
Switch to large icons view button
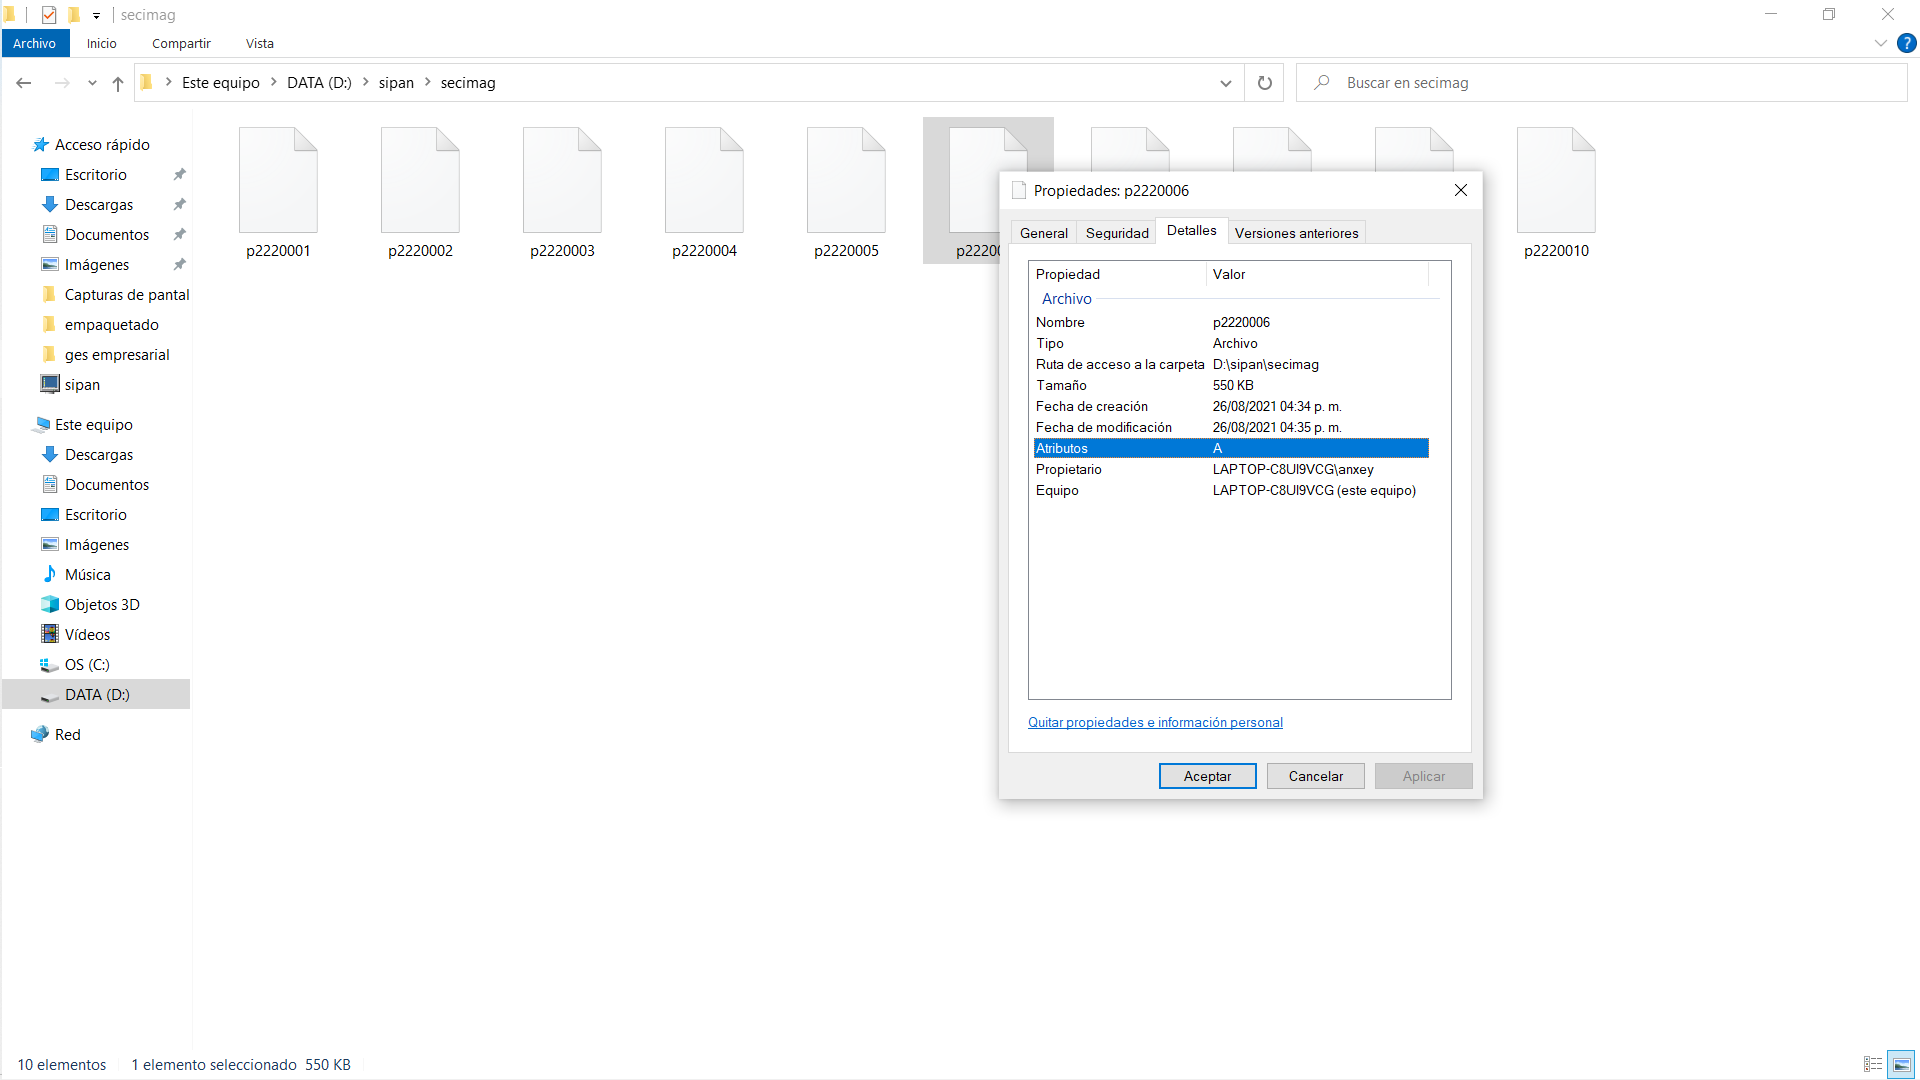[1901, 1064]
